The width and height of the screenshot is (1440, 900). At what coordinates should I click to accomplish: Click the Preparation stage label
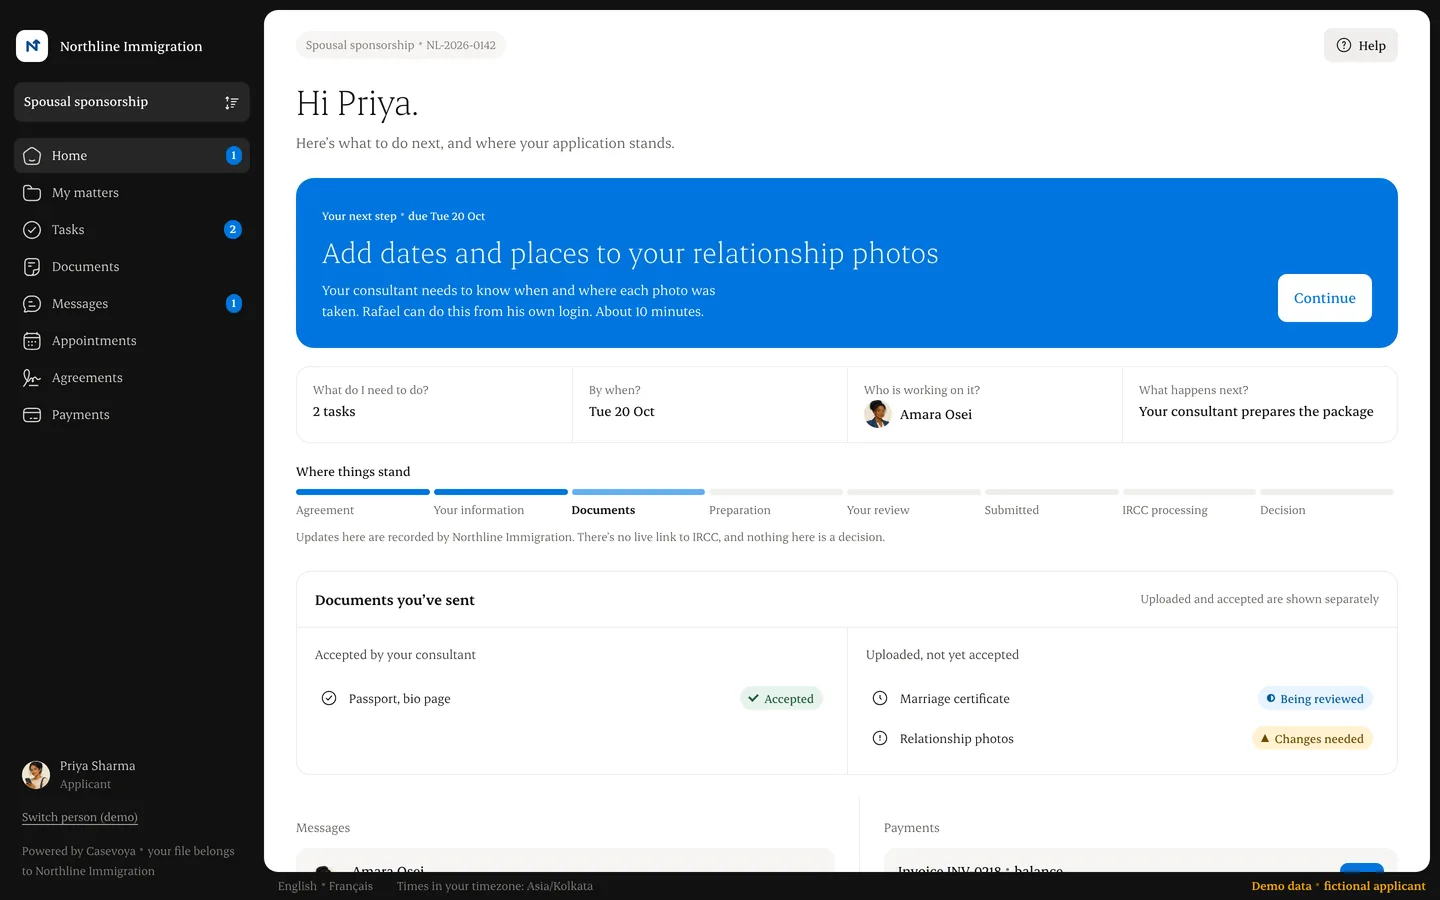pos(740,510)
